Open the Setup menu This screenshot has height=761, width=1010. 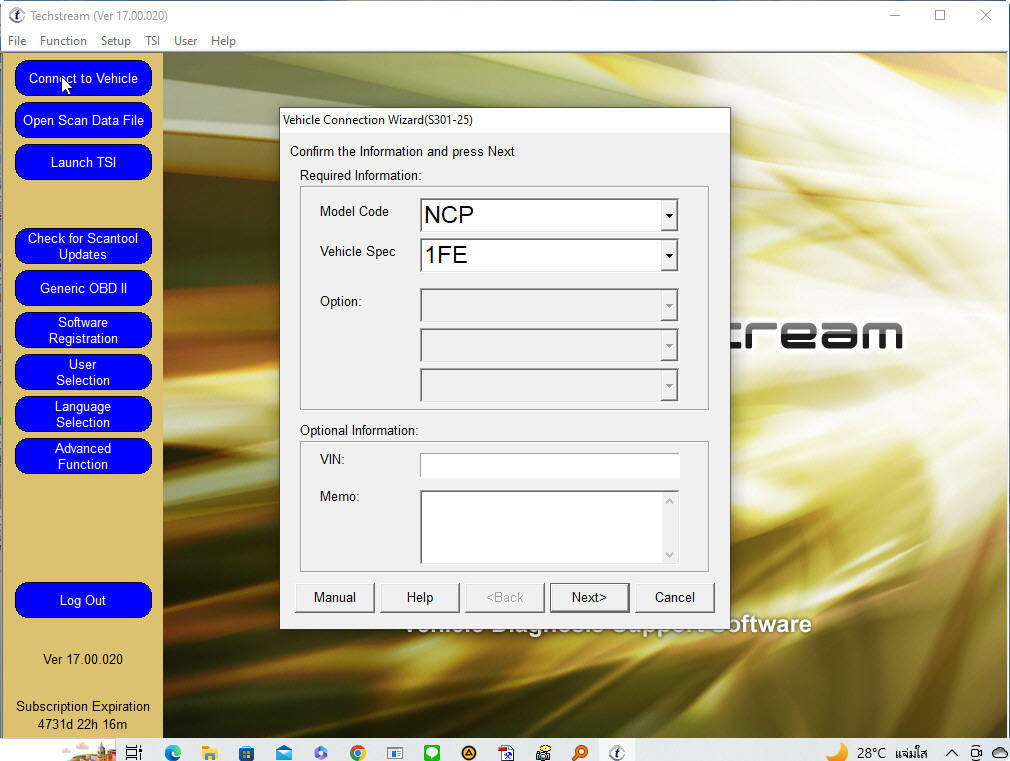(116, 41)
